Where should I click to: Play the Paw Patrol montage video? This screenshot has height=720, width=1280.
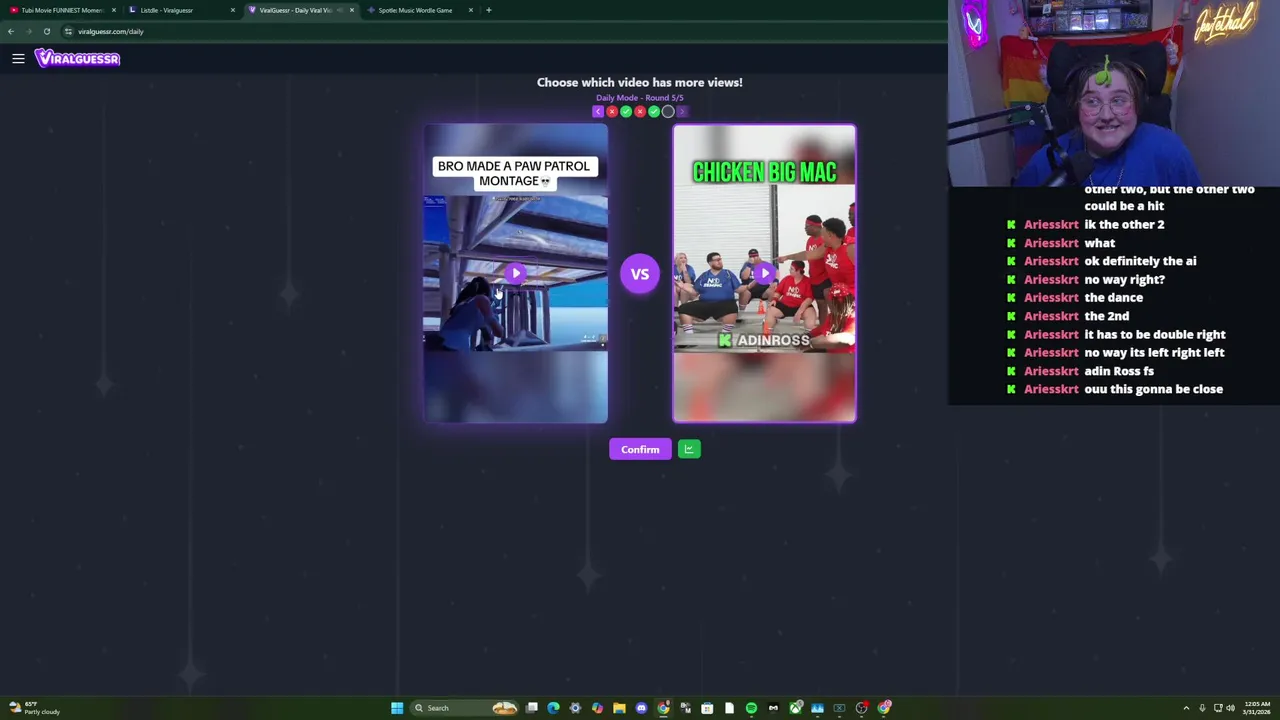[x=515, y=273]
